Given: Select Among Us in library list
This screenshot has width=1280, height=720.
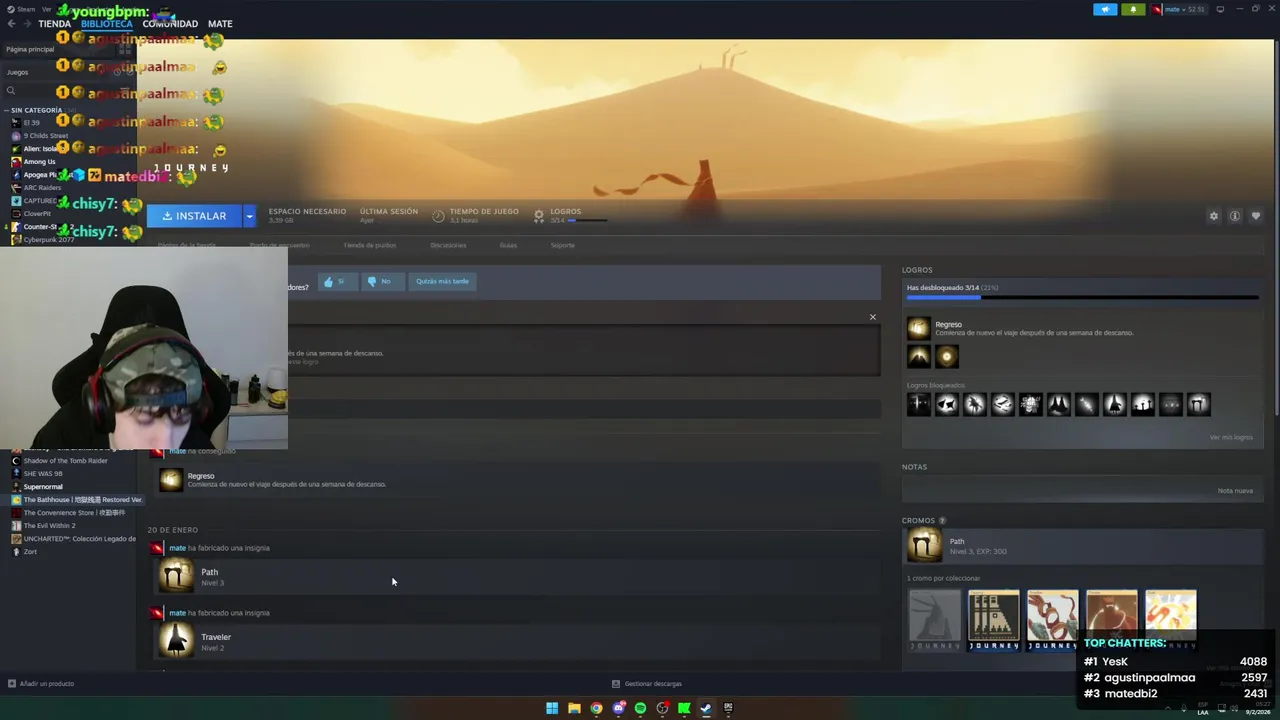Looking at the screenshot, I should (x=40, y=162).
